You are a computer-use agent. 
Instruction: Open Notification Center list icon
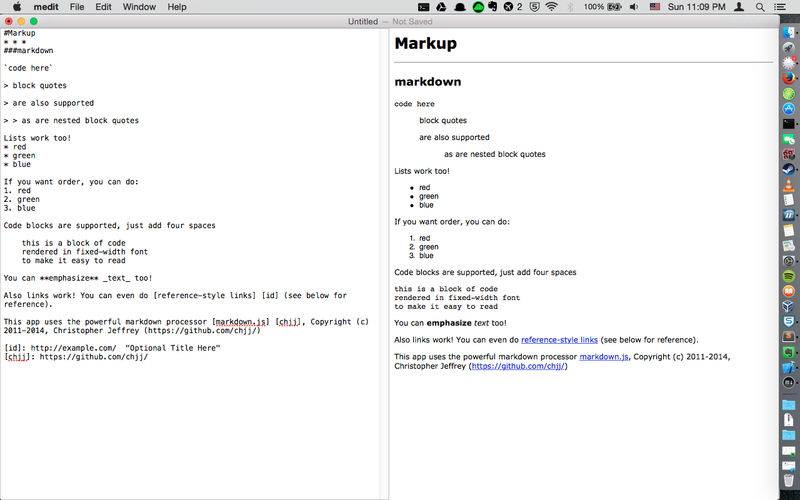click(780, 7)
